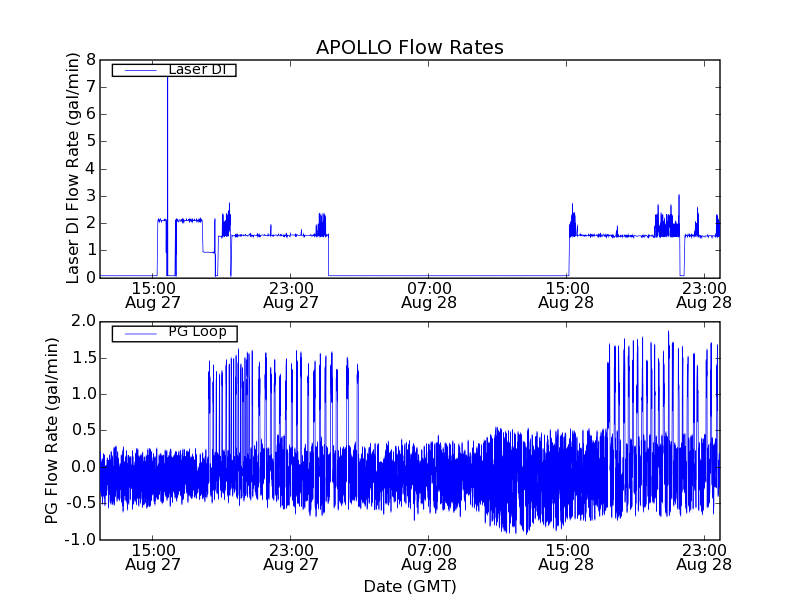Screen dimensions: 800x600
Task: Click the bottom chart's y-axis value 0.0
Action: (x=84, y=466)
